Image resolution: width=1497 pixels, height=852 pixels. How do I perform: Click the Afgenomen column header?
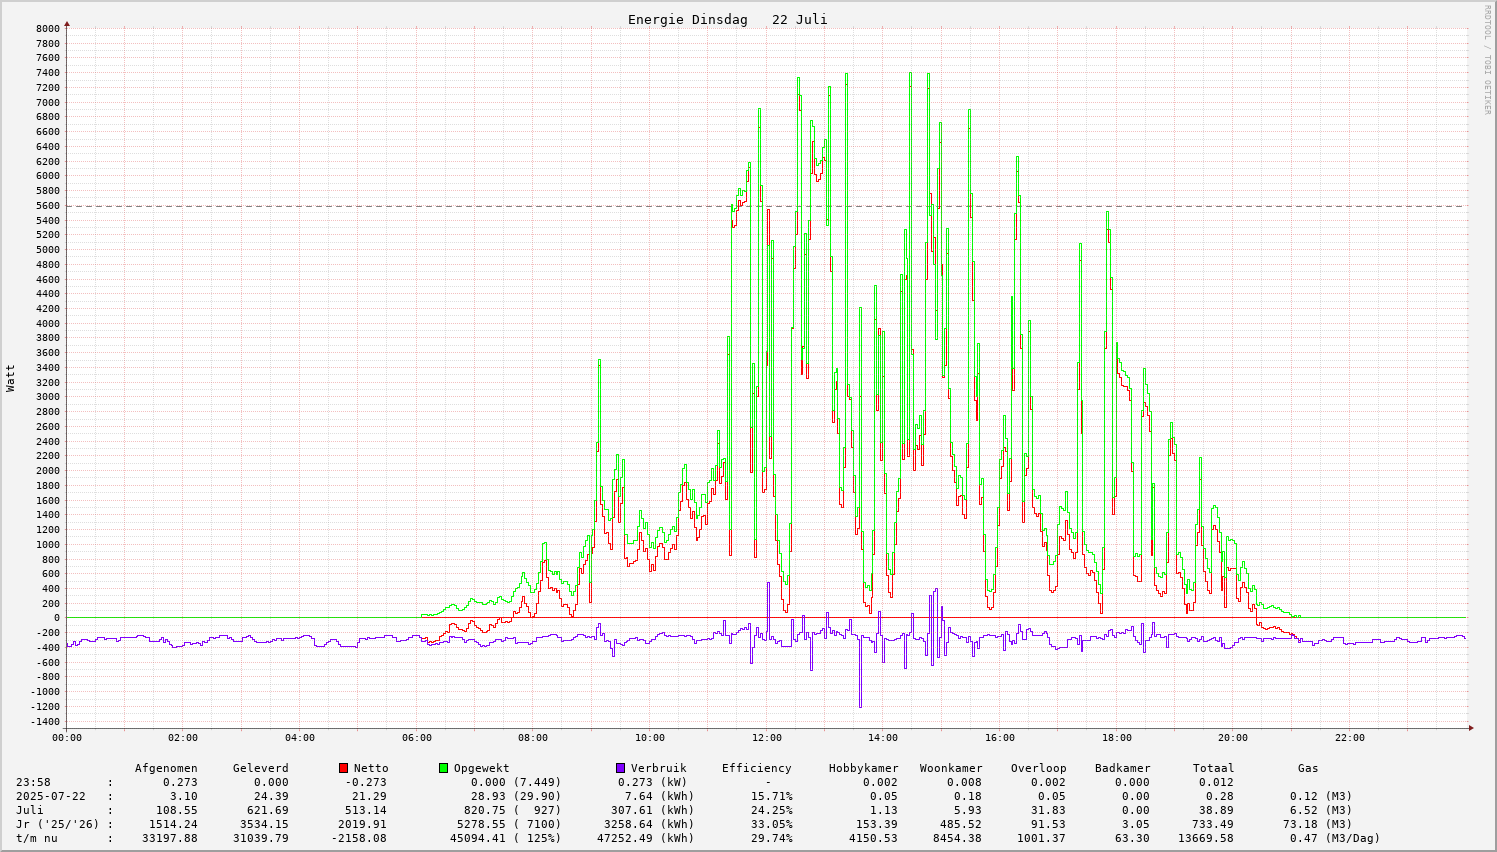166,768
